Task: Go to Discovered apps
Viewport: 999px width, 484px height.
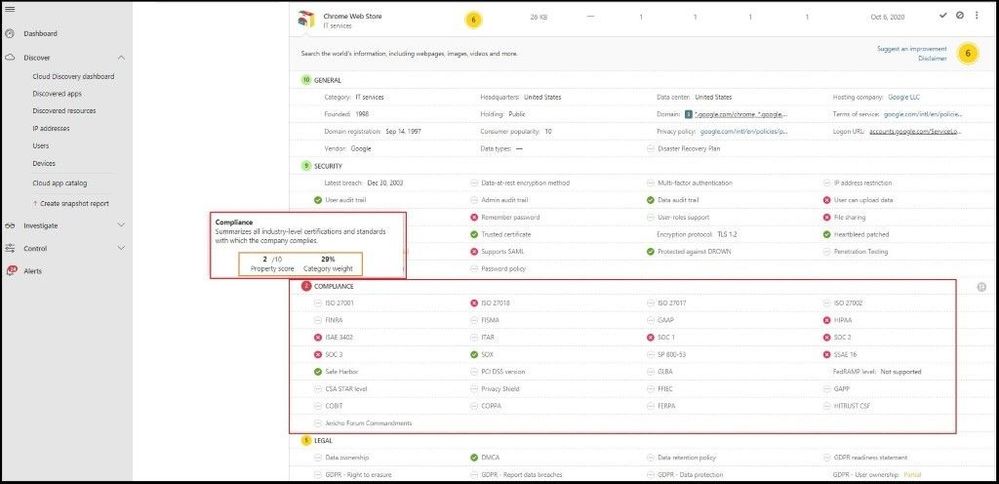Action: click(x=57, y=94)
